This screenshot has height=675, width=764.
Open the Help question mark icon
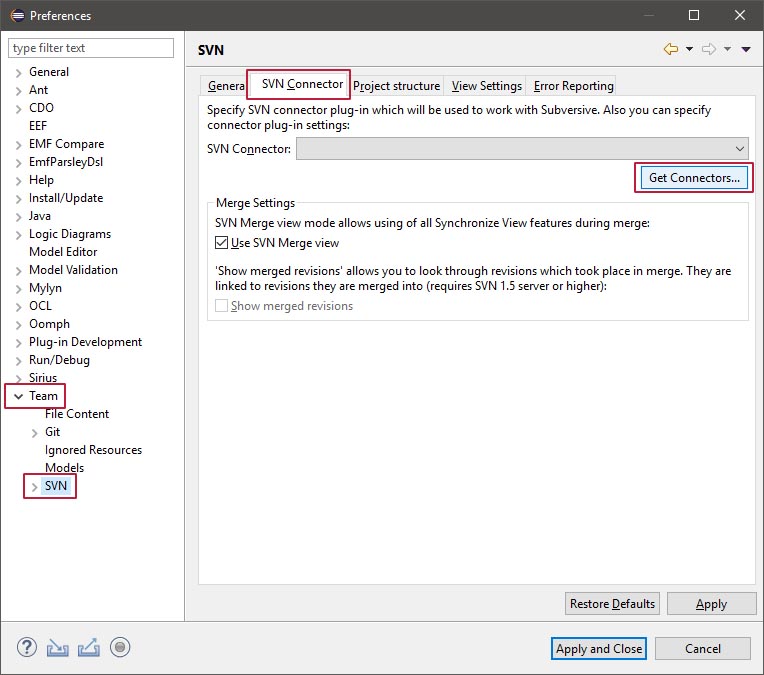point(27,647)
